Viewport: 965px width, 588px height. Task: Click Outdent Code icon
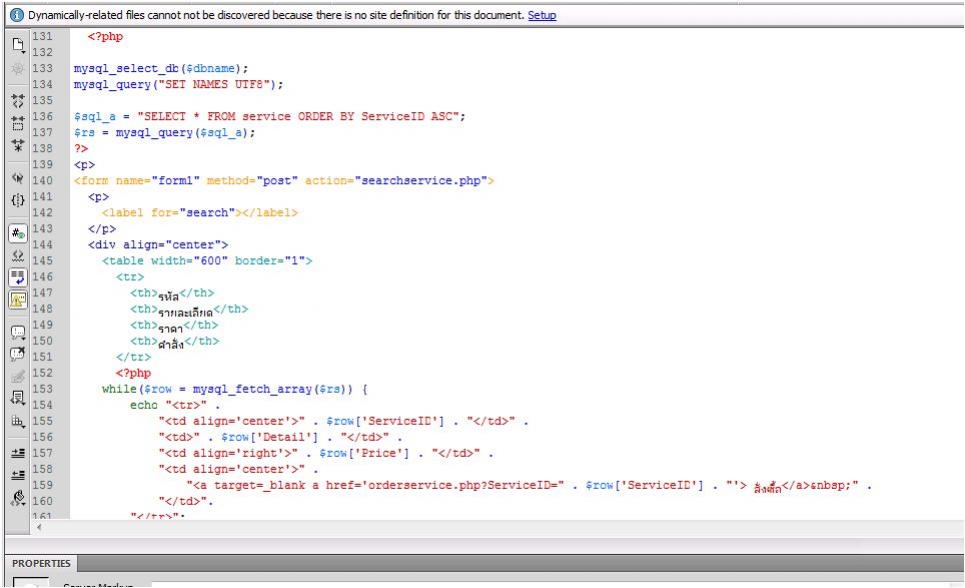coord(18,475)
